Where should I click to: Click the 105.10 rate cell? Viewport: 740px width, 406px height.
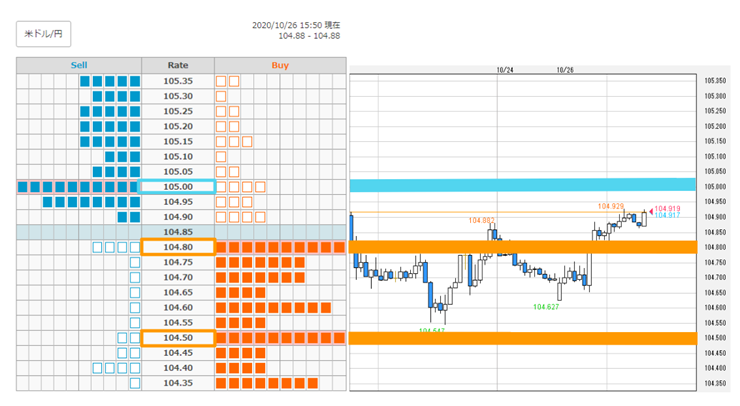pyautogui.click(x=178, y=157)
